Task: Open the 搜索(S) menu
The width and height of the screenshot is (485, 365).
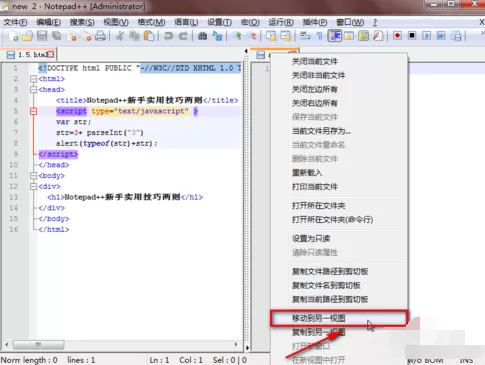Action: 82,22
